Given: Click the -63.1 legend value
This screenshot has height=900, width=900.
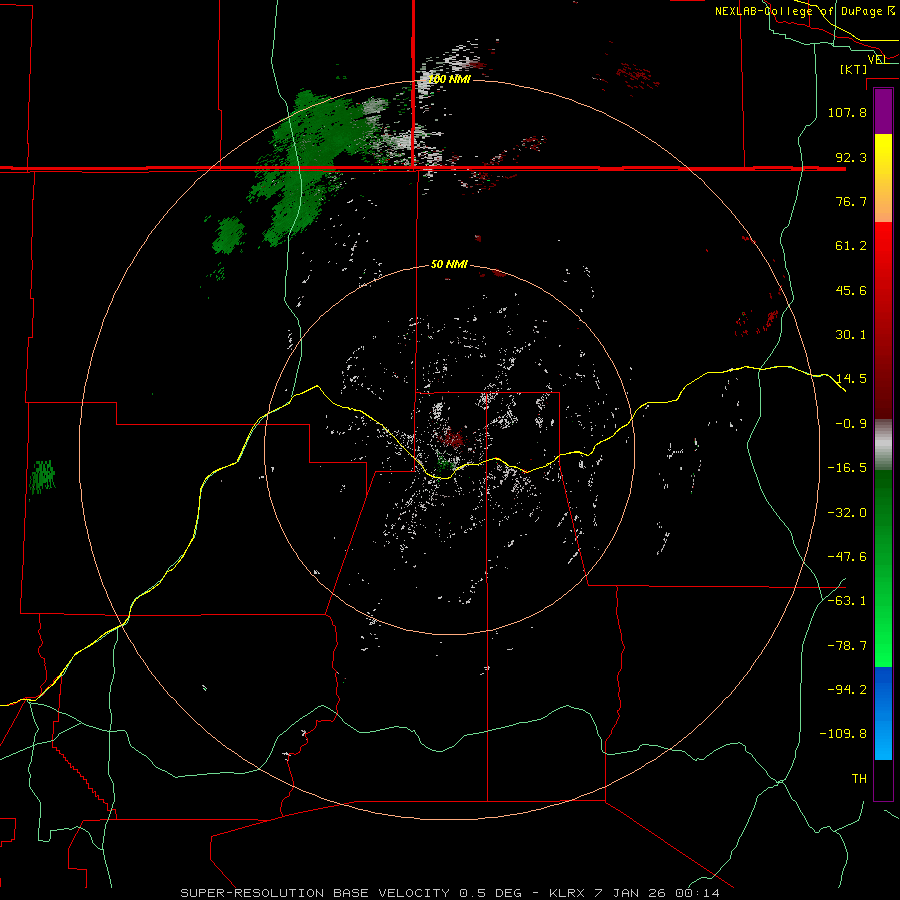Looking at the screenshot, I should click(x=847, y=601).
